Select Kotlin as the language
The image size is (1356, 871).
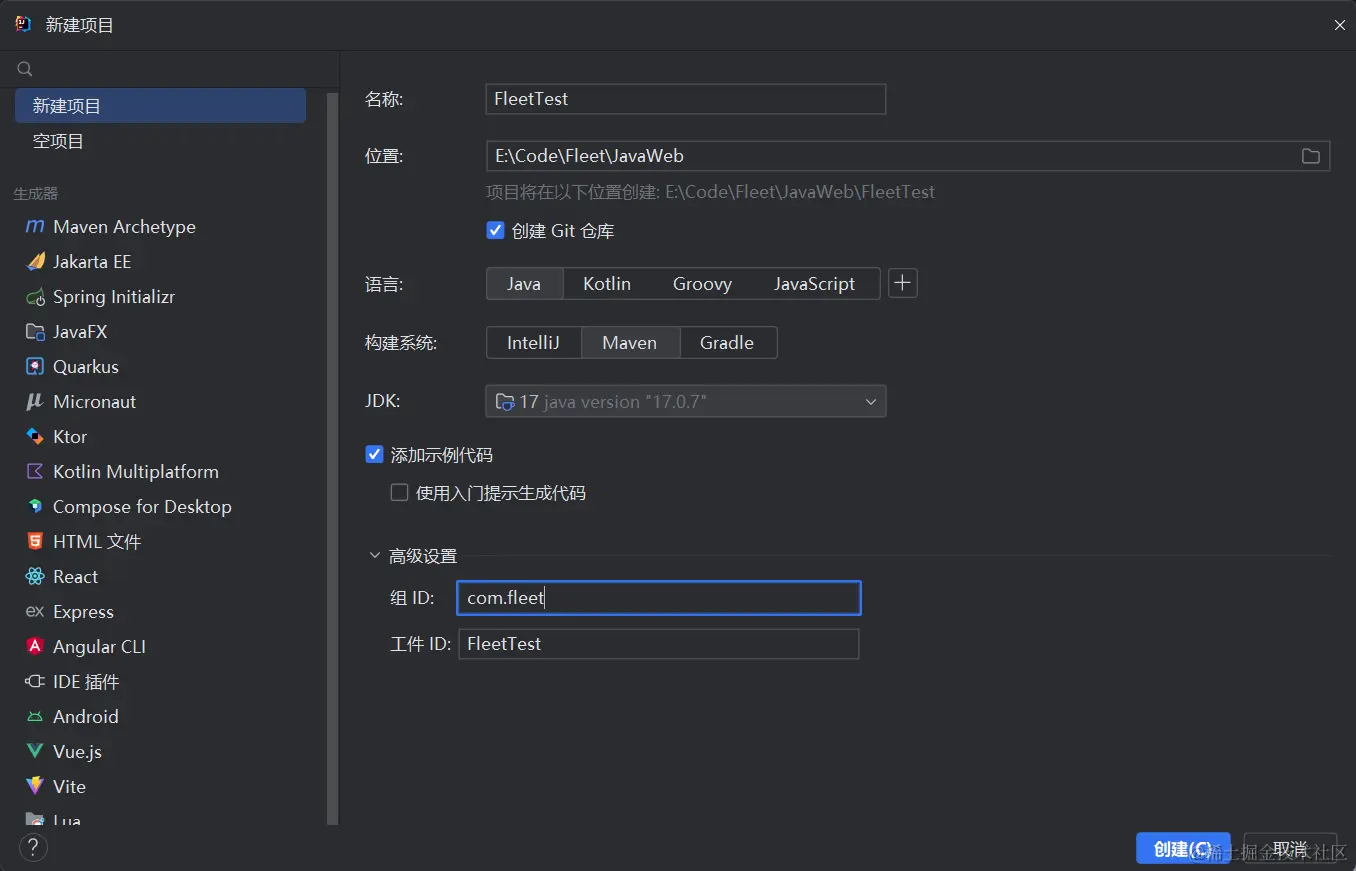point(607,284)
